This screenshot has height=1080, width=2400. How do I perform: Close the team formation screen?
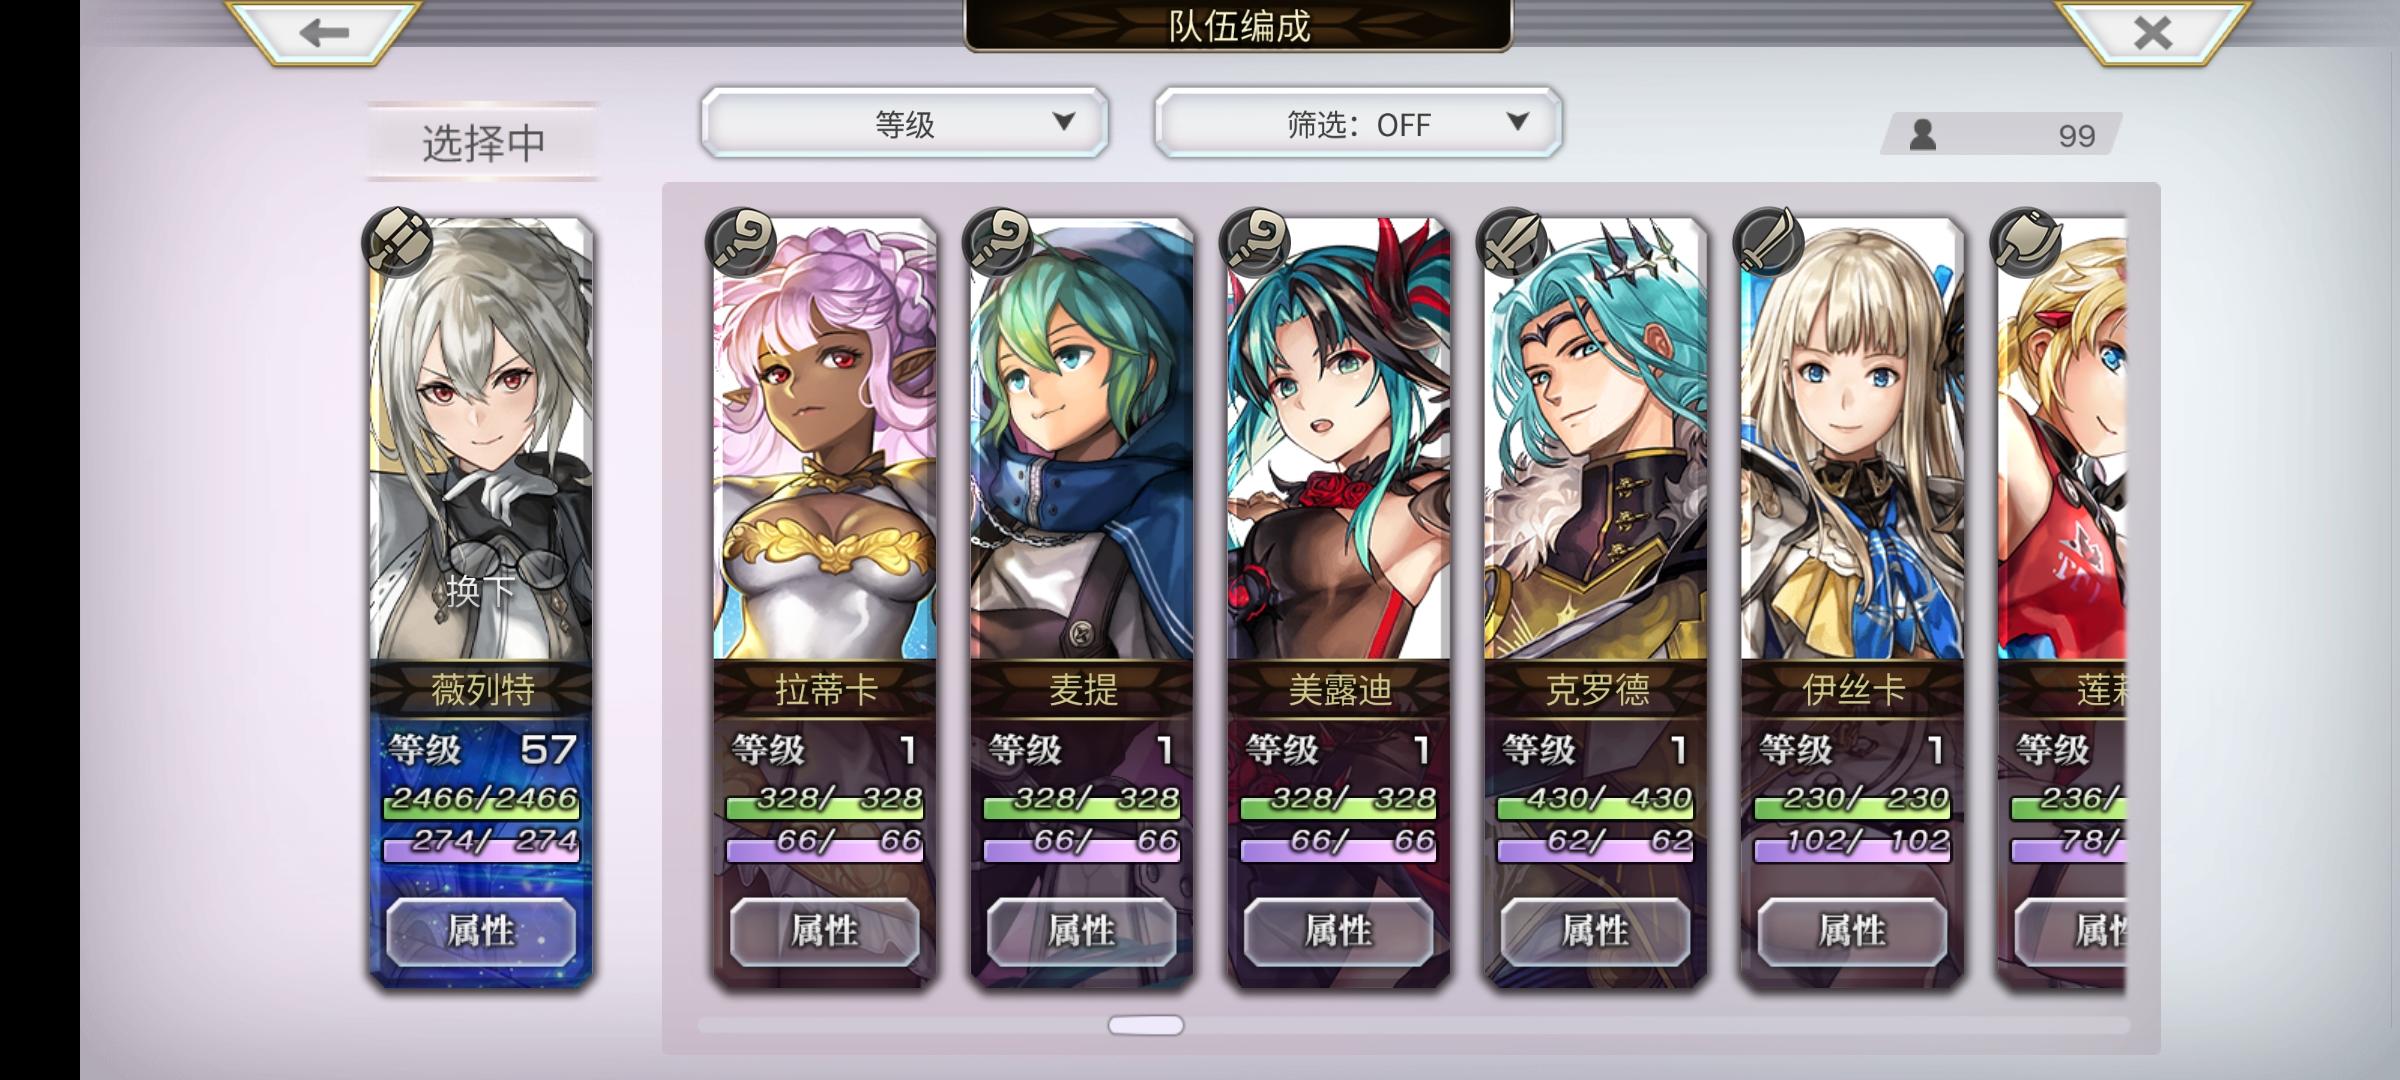(2152, 32)
